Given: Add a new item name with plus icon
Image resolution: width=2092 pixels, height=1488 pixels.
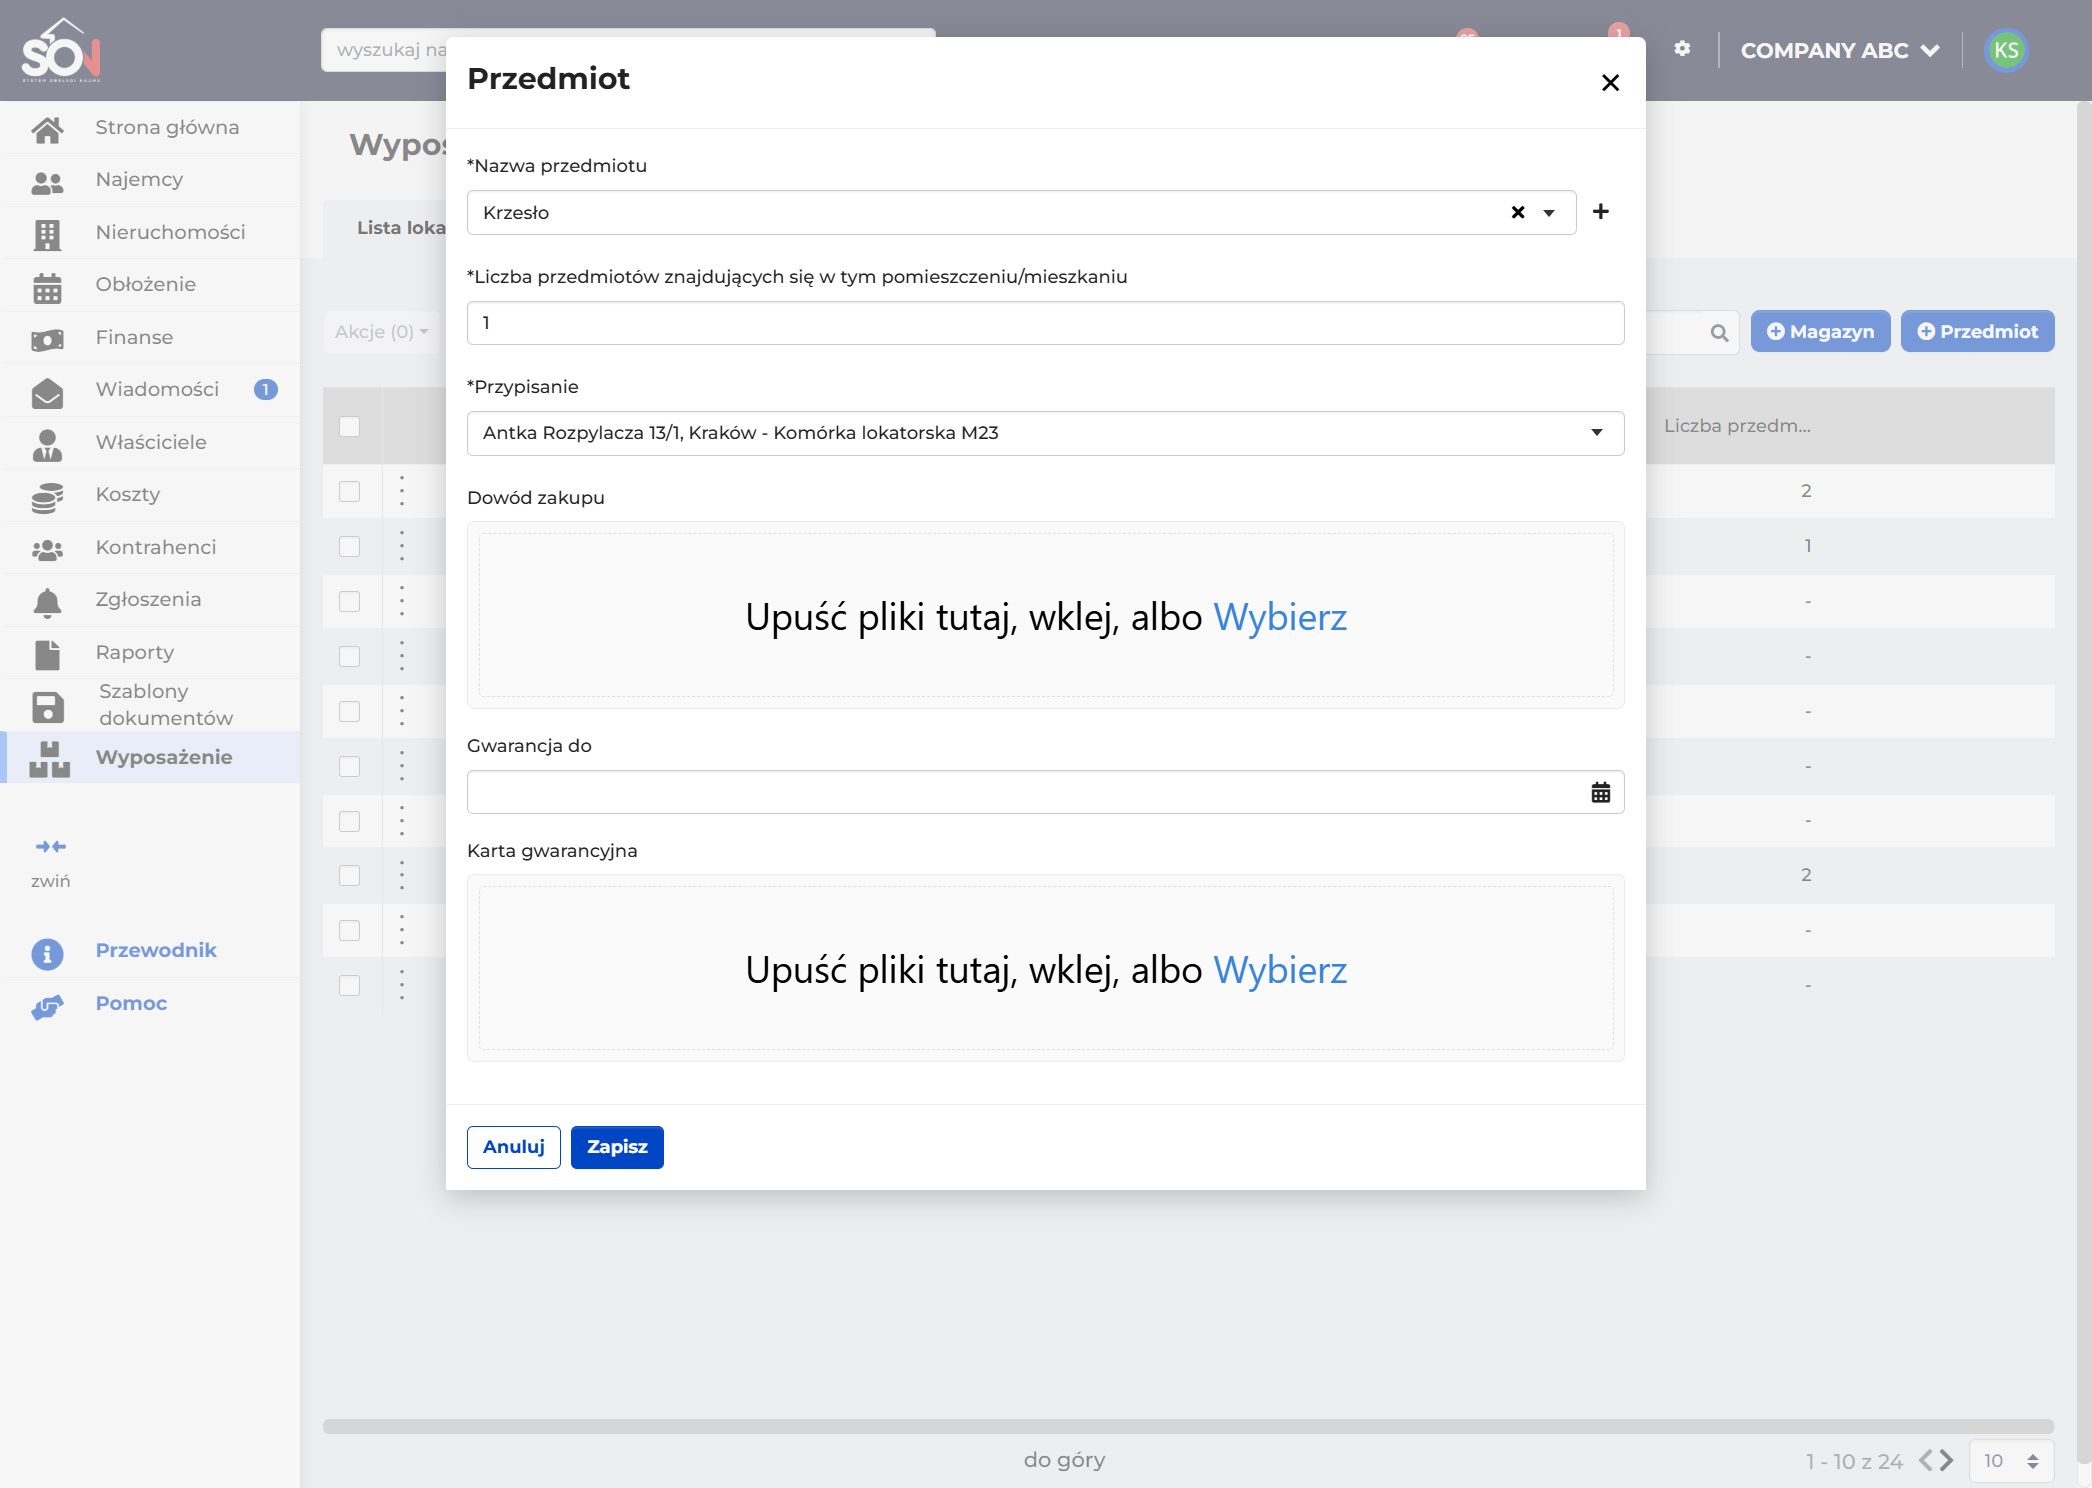Looking at the screenshot, I should [1601, 211].
